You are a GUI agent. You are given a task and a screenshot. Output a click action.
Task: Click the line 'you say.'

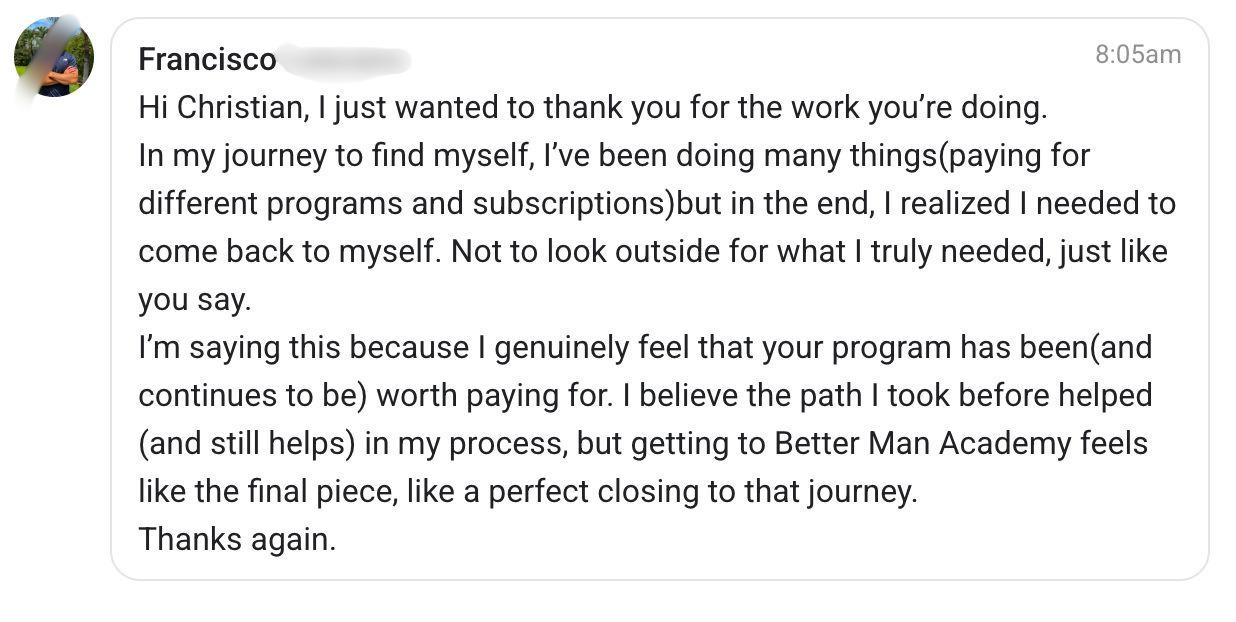pos(195,299)
